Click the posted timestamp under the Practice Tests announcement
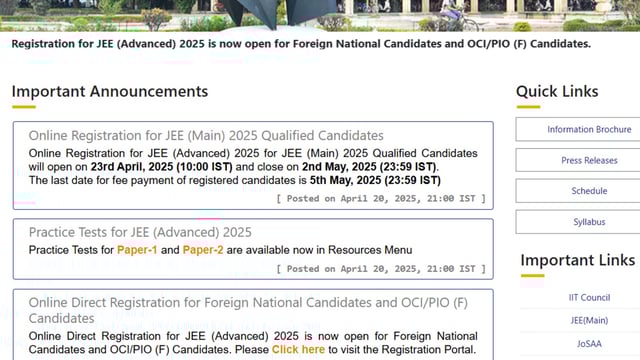This screenshot has width=640, height=360. click(381, 269)
